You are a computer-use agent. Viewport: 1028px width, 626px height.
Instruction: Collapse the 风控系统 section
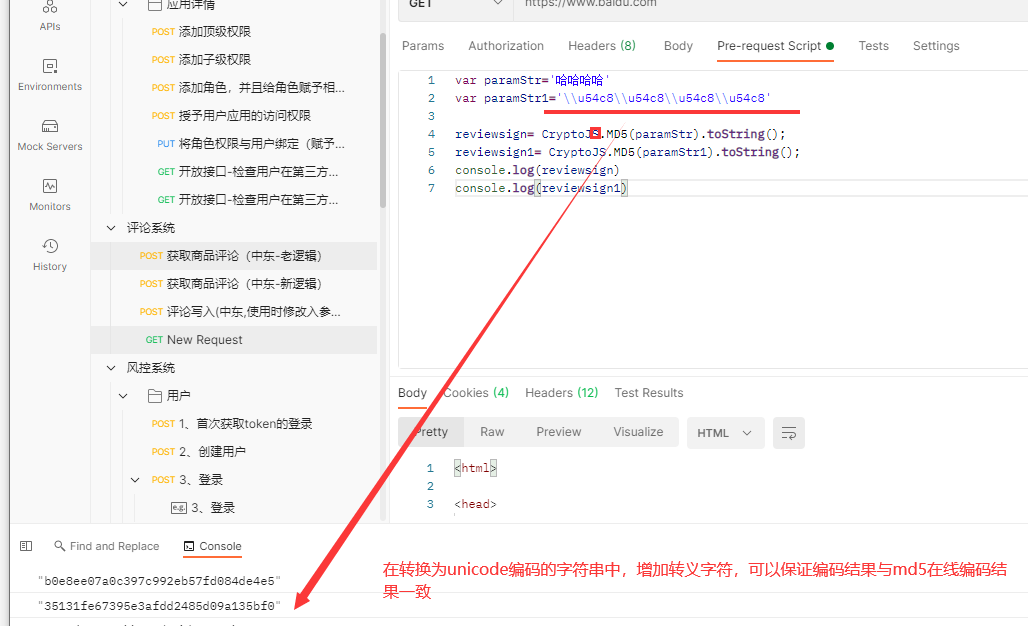110,367
